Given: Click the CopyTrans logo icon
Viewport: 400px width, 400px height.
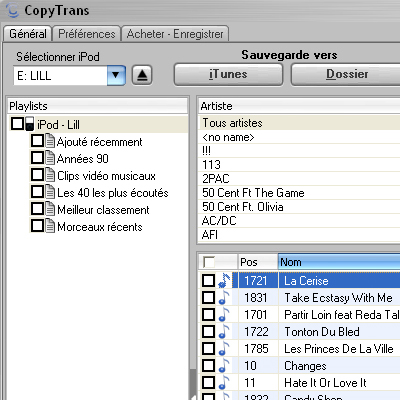Looking at the screenshot, I should (12, 10).
